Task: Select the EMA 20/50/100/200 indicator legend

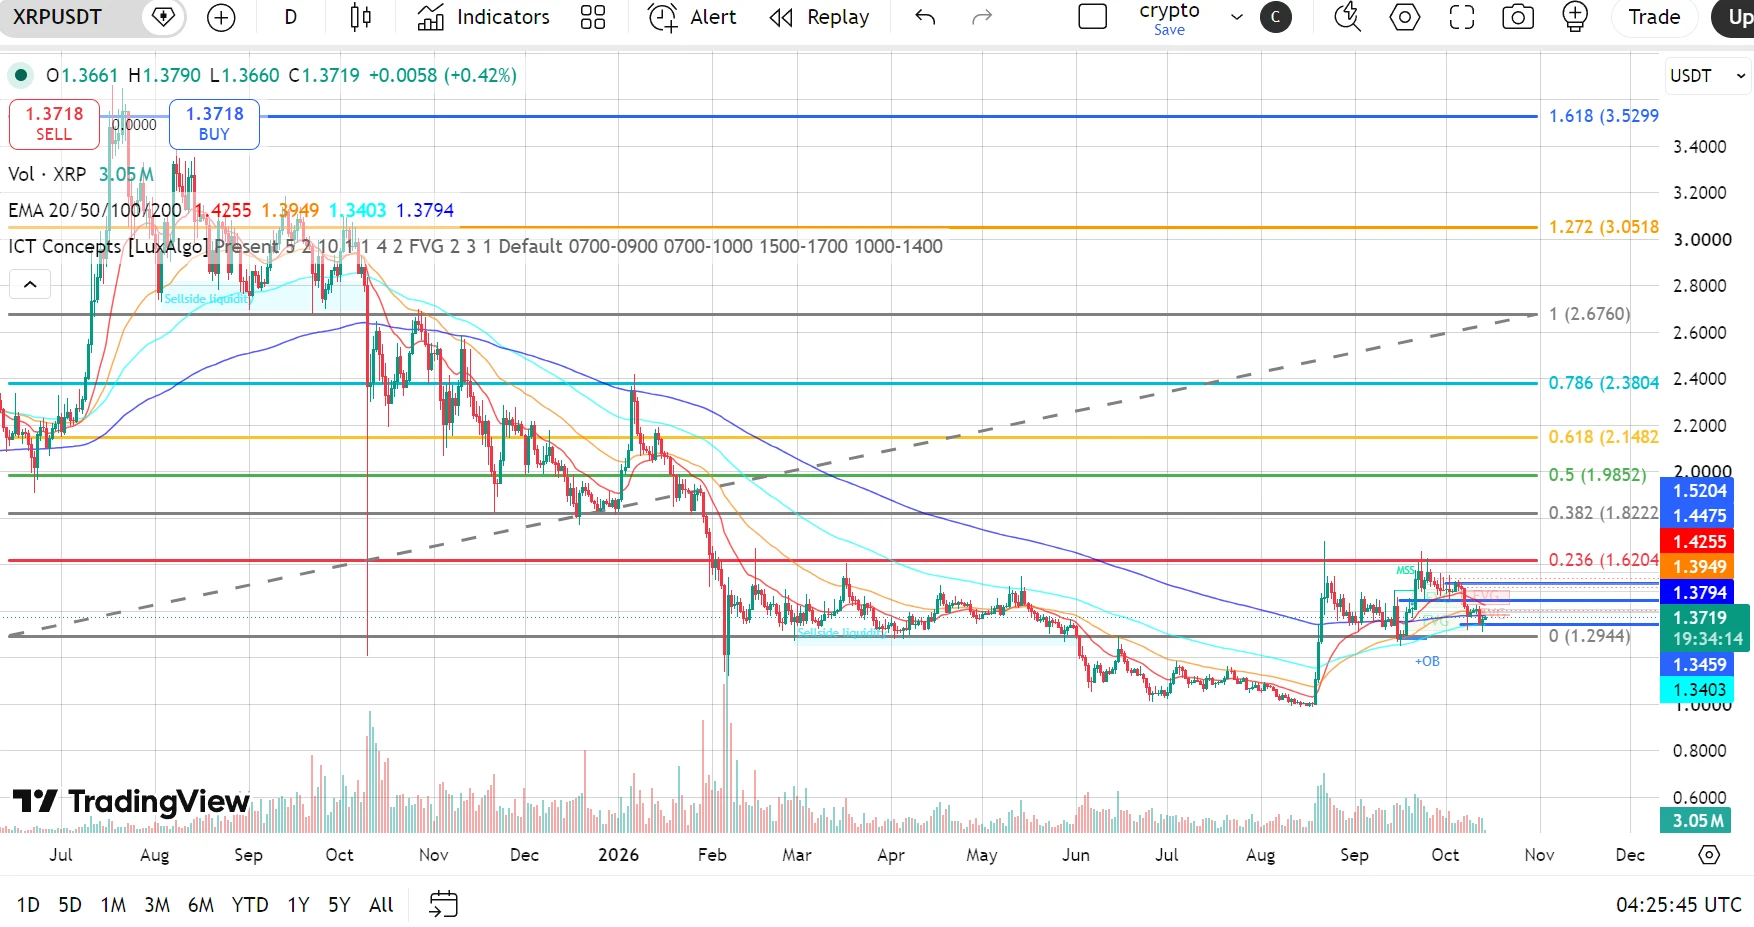Action: tap(95, 210)
